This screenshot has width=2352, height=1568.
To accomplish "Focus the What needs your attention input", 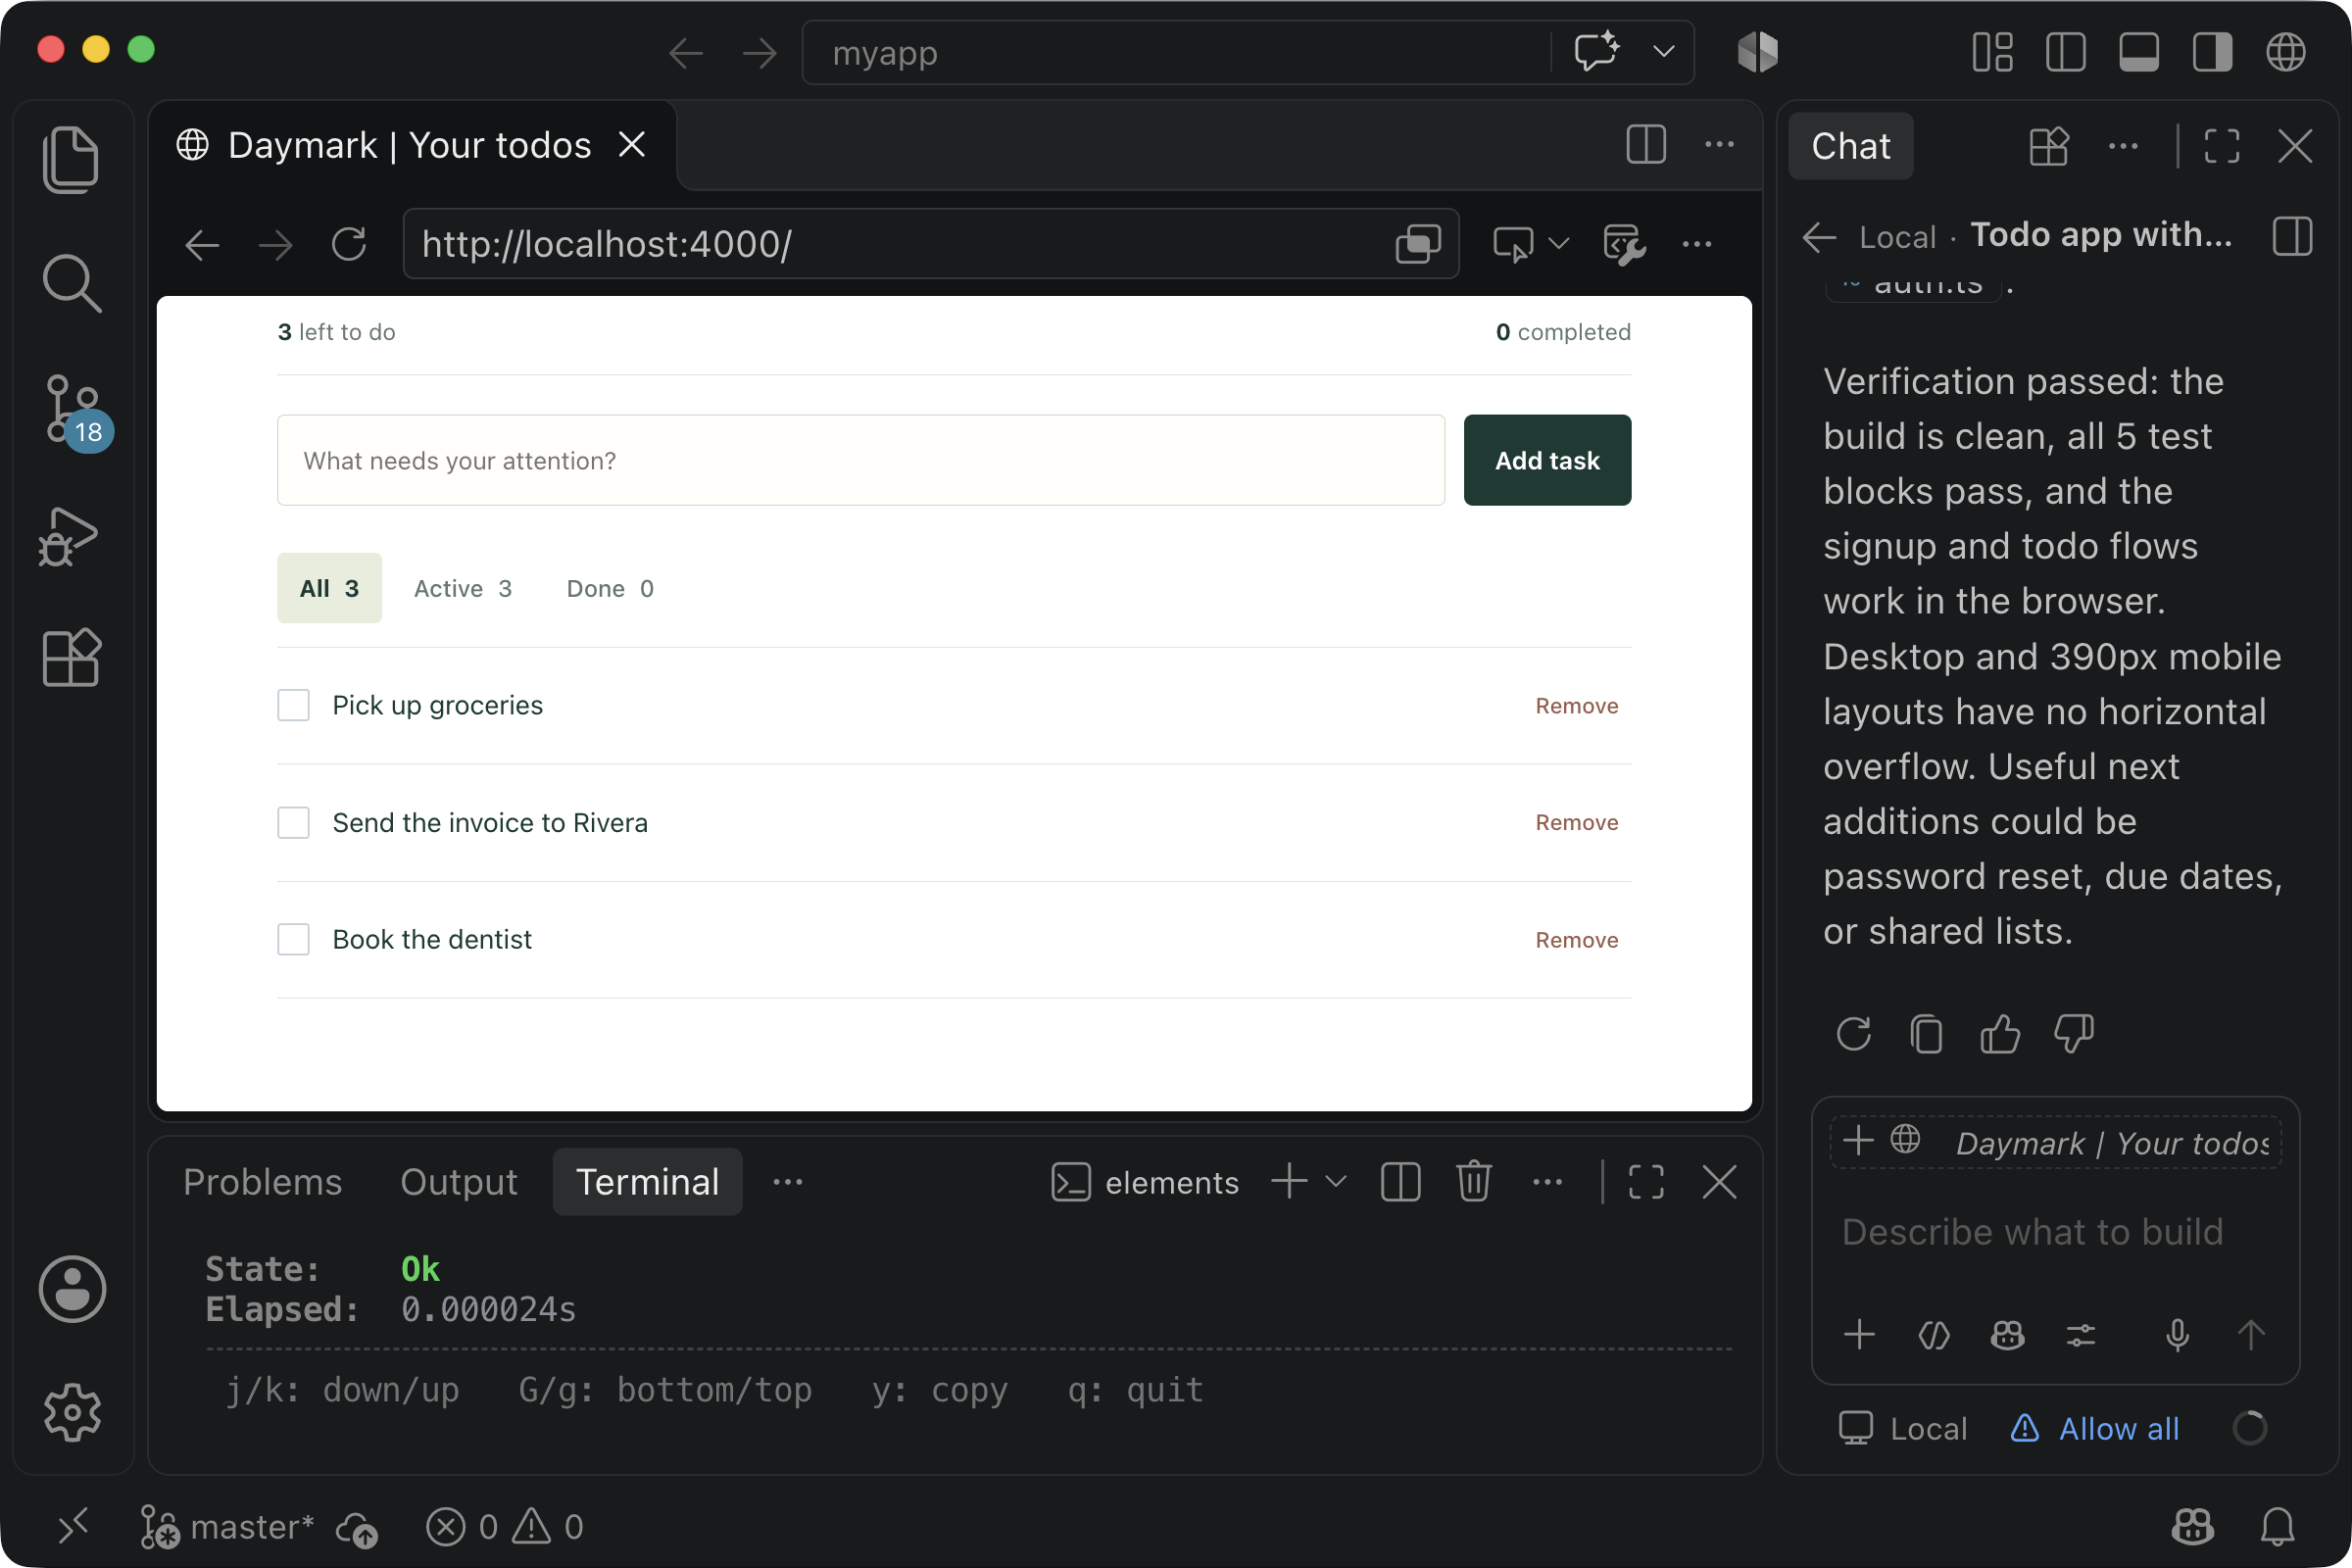I will [x=861, y=460].
